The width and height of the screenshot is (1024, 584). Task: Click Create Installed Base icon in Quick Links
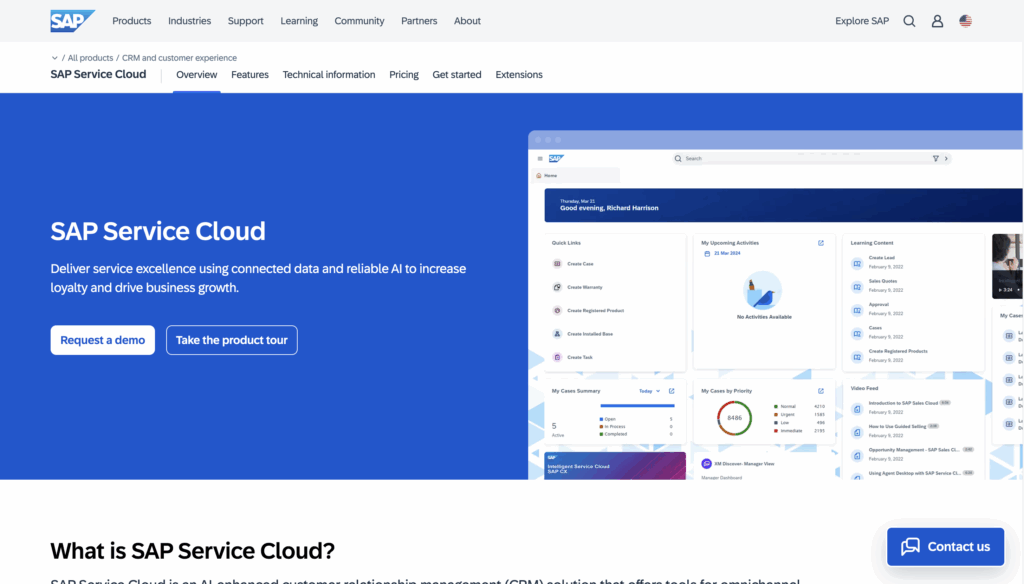point(557,334)
